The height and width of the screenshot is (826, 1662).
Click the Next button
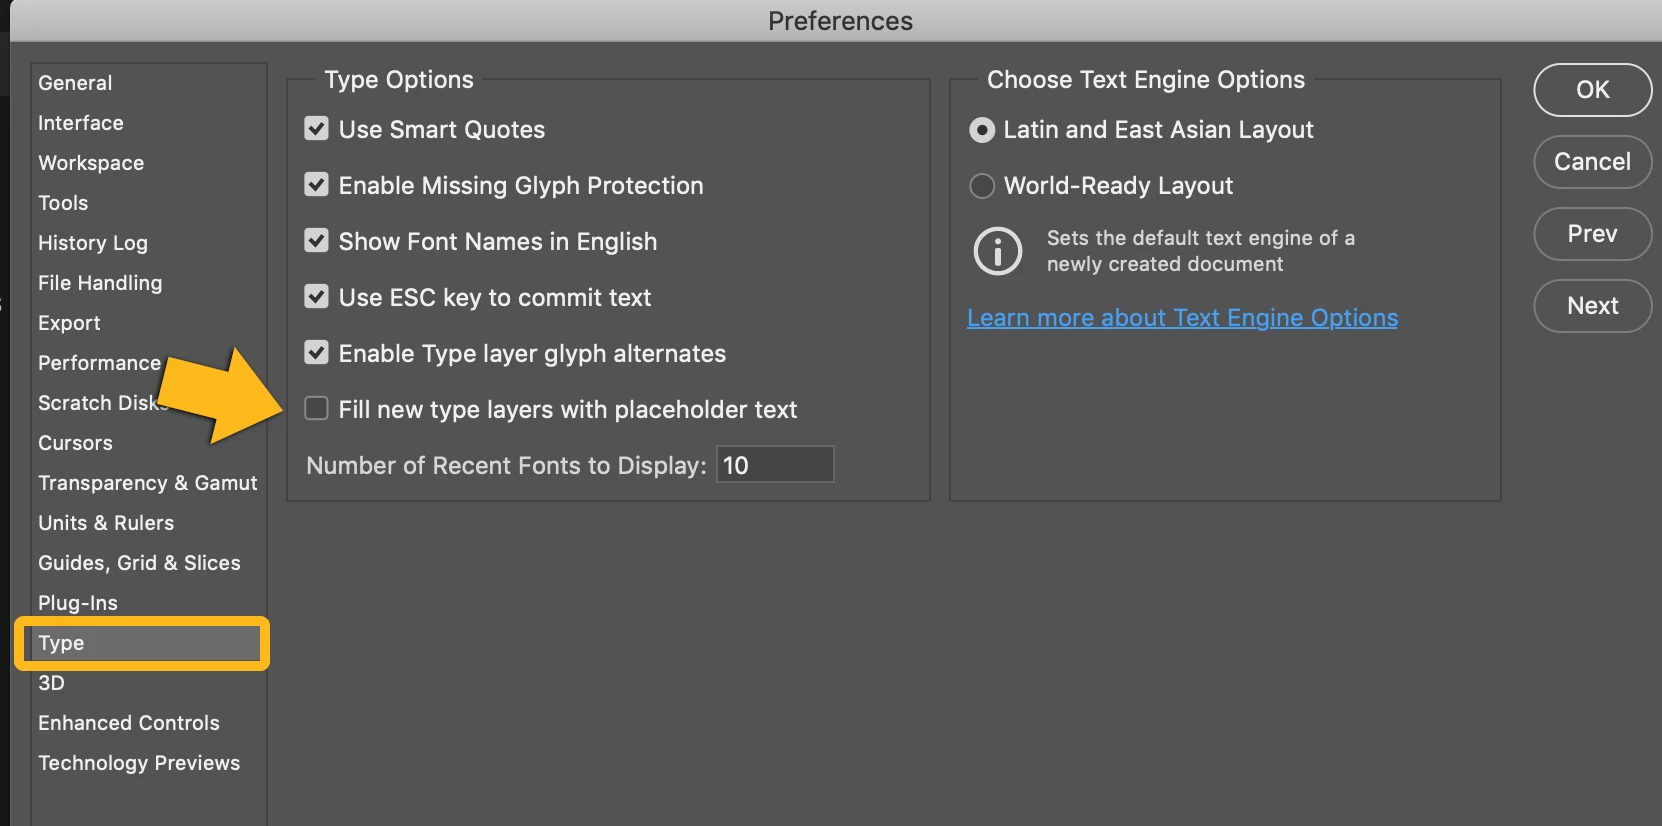[x=1592, y=306]
